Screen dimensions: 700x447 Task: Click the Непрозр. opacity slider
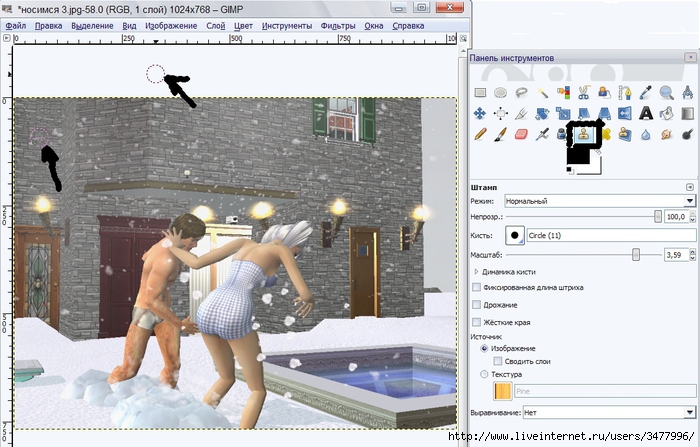coord(584,217)
